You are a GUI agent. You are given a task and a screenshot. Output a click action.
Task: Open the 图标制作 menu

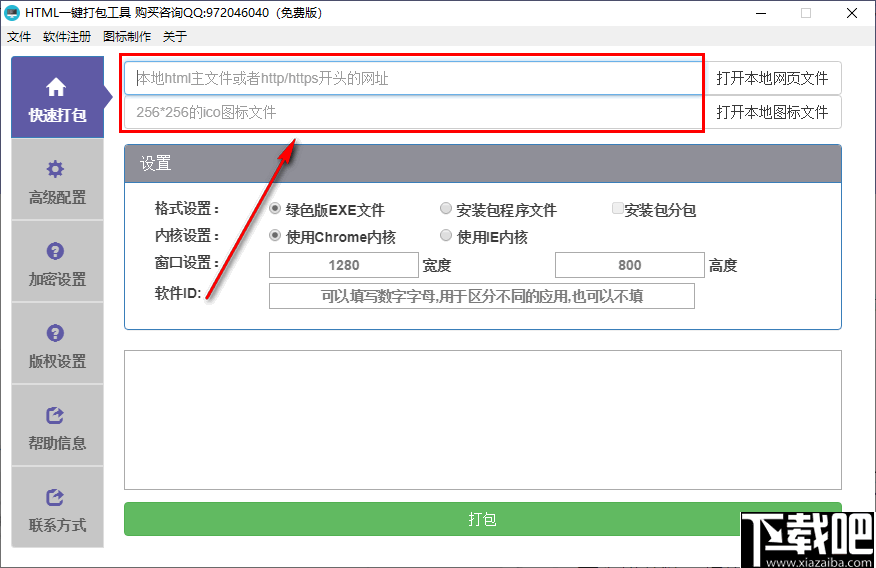[x=127, y=37]
